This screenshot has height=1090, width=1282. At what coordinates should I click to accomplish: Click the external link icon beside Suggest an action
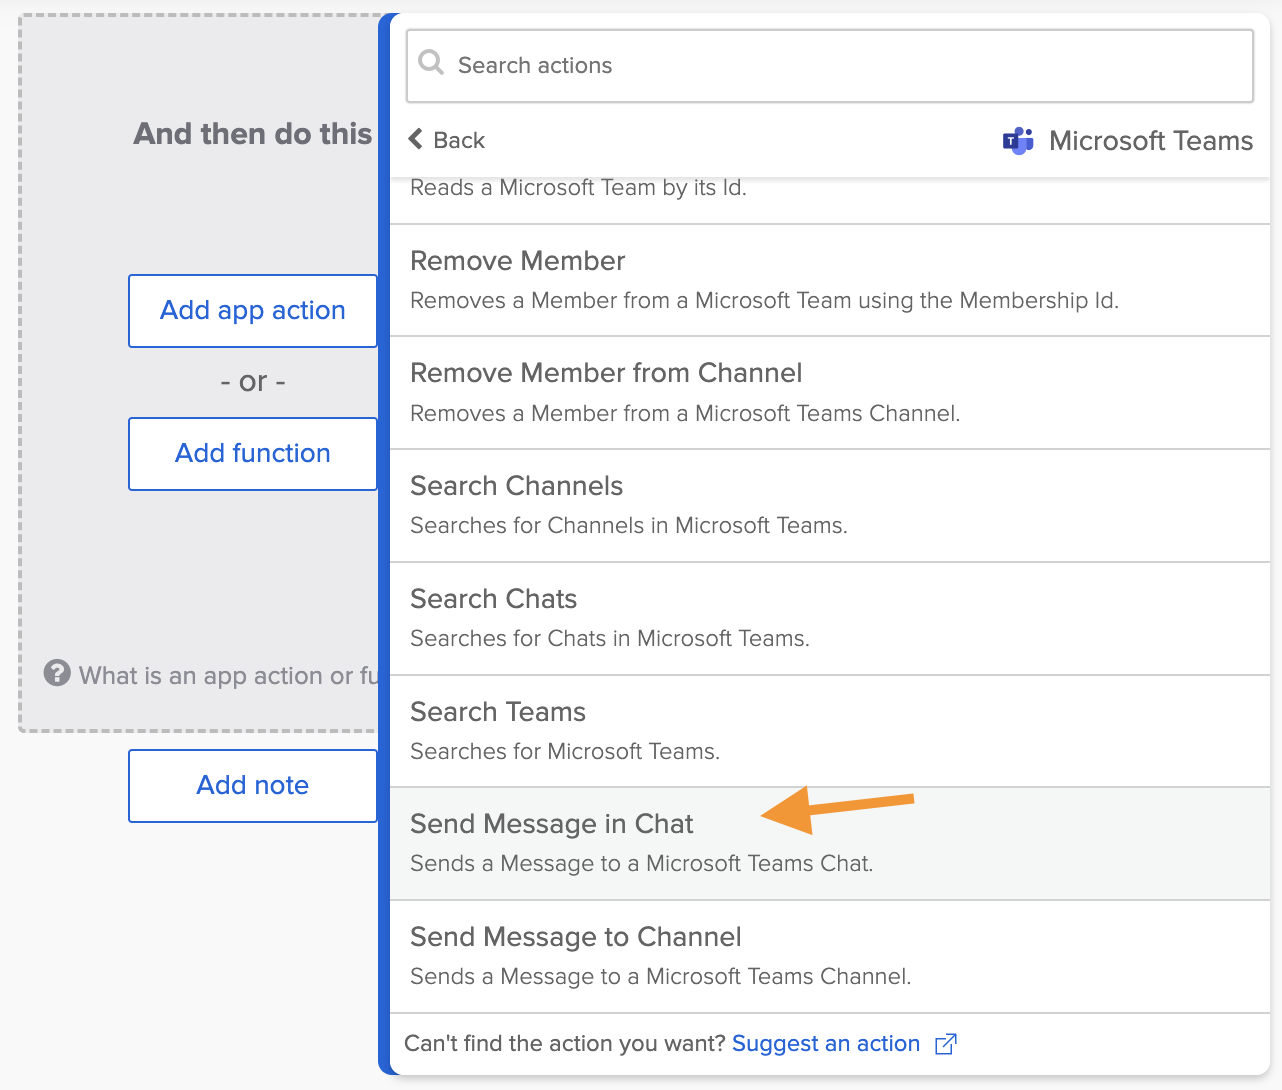(x=945, y=1044)
